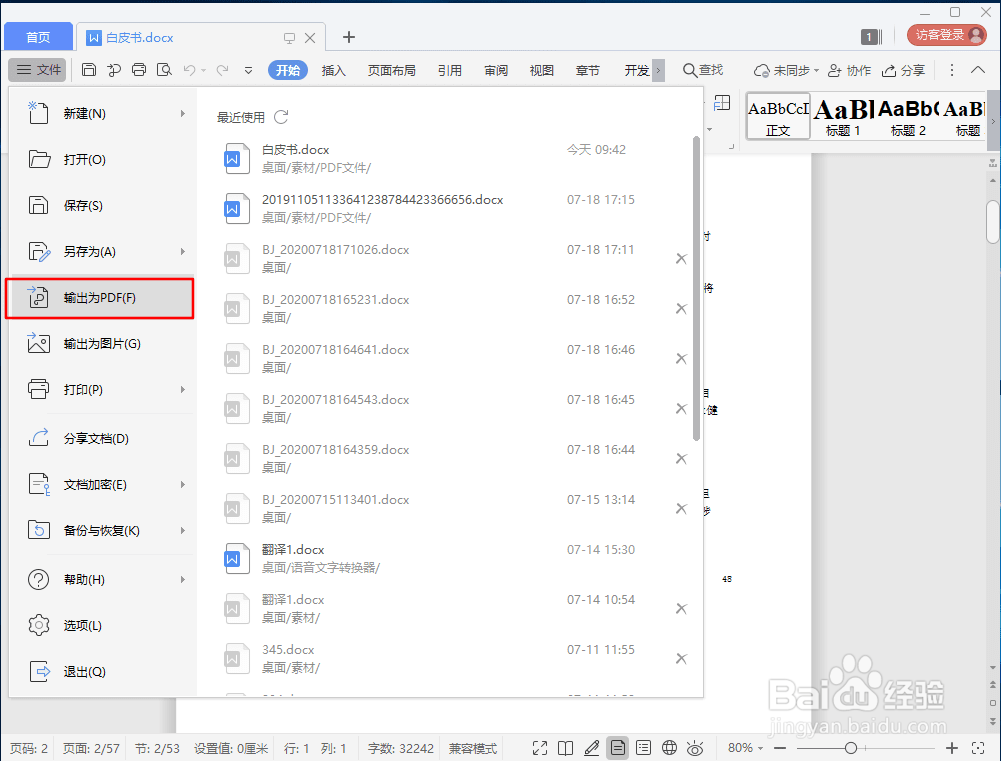Switch to web layout view via status bar icon
Viewport: 1001px width, 761px height.
tap(669, 747)
